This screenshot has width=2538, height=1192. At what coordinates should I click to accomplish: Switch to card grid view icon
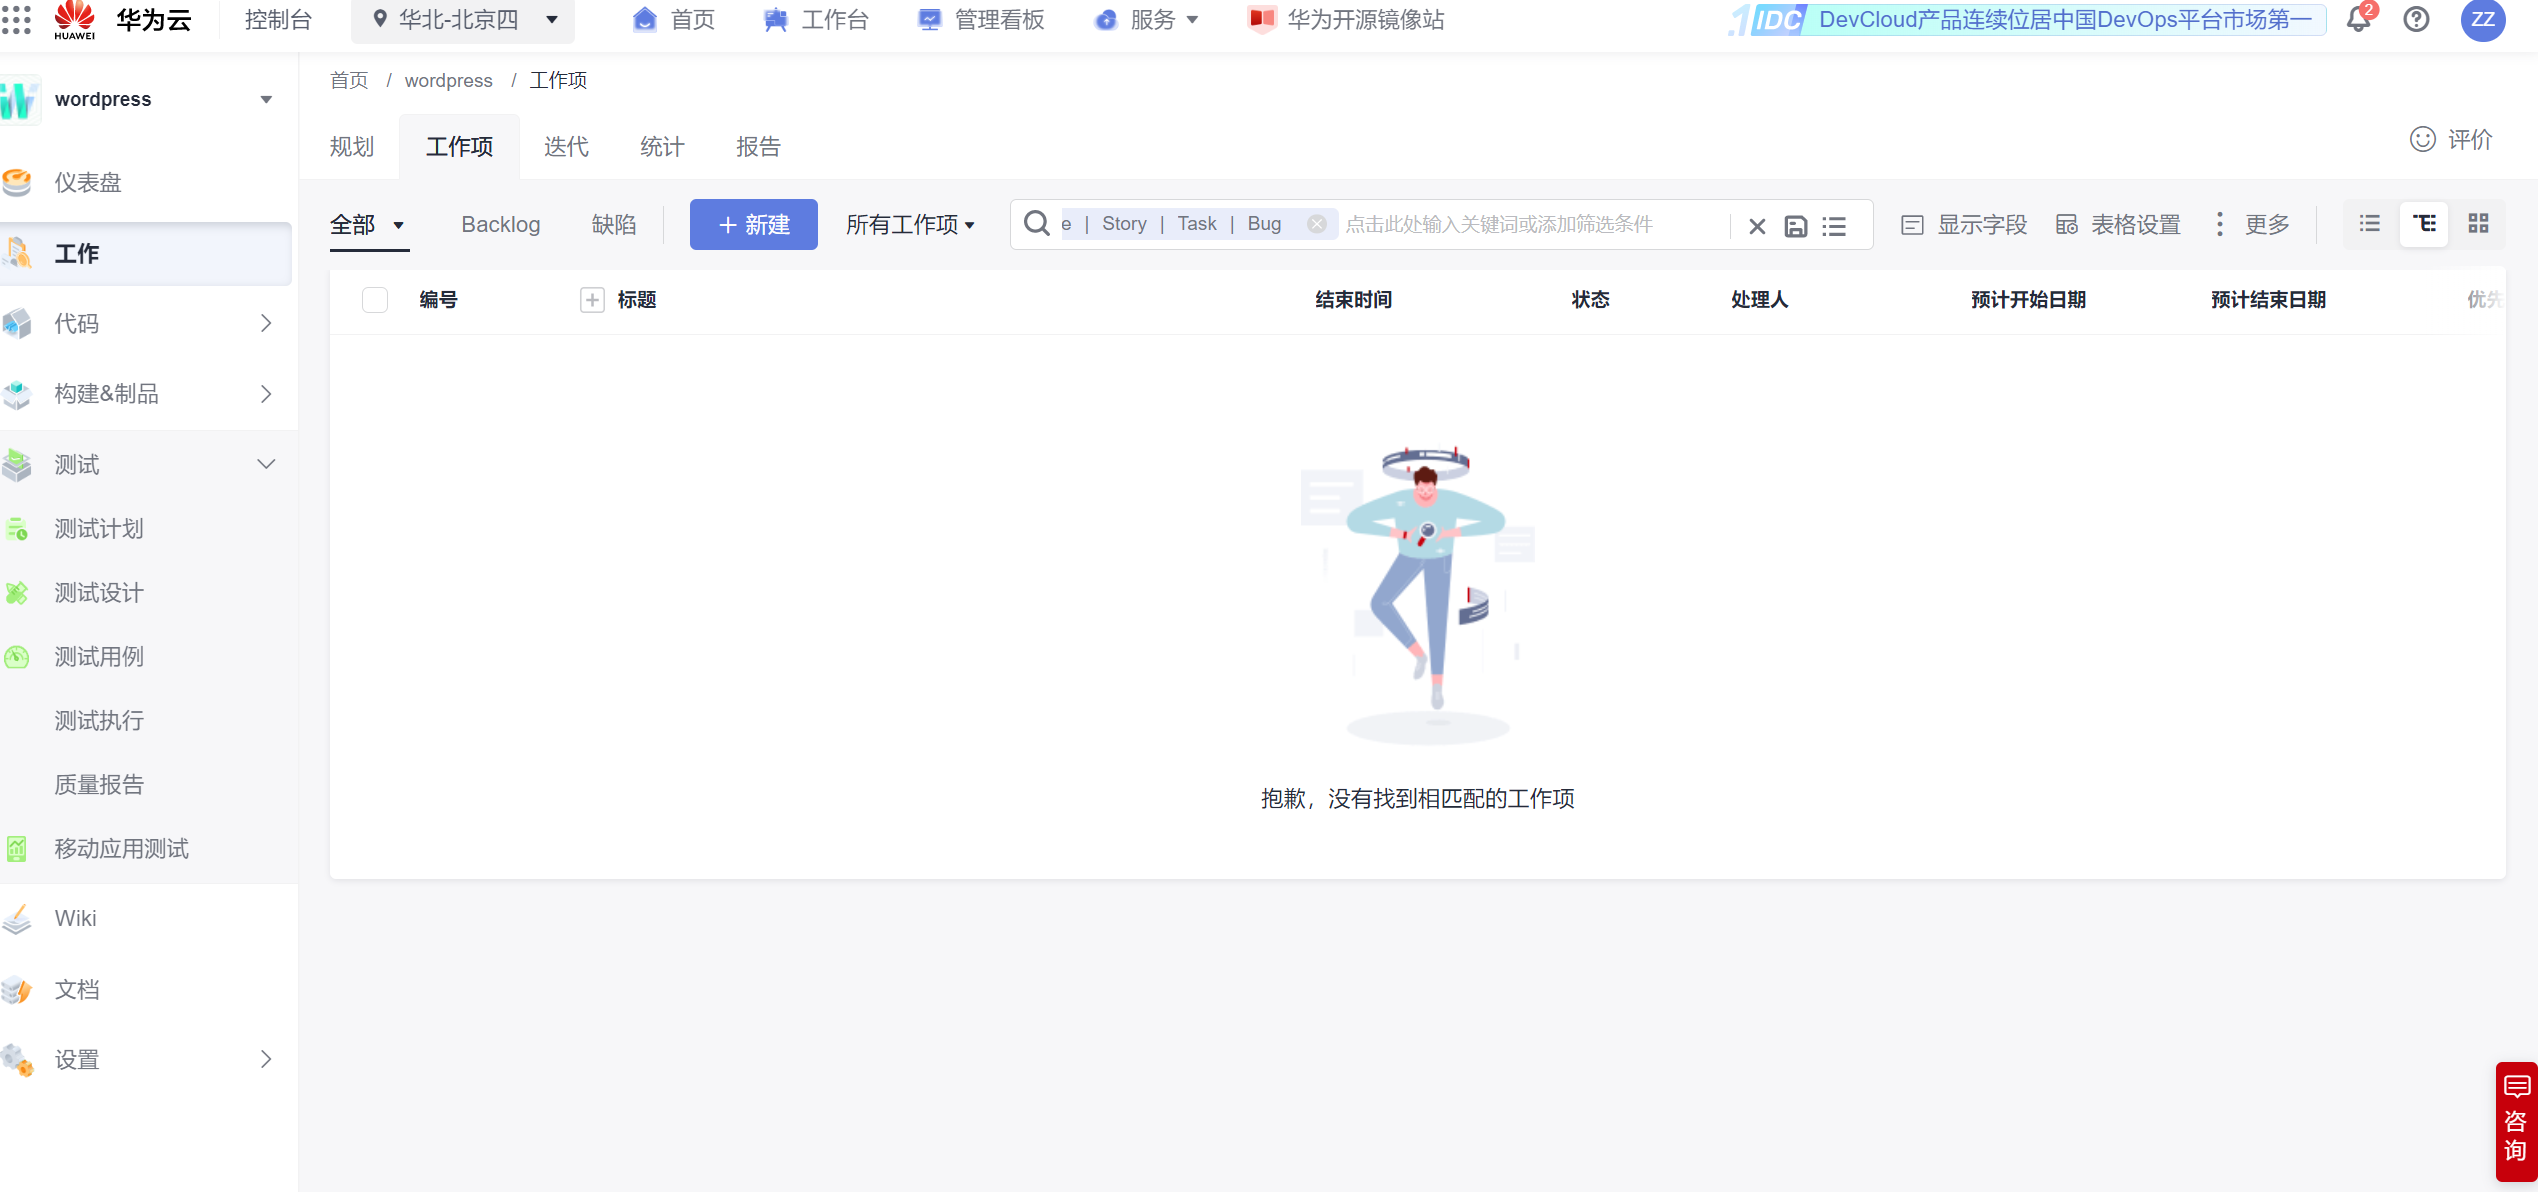click(x=2478, y=224)
